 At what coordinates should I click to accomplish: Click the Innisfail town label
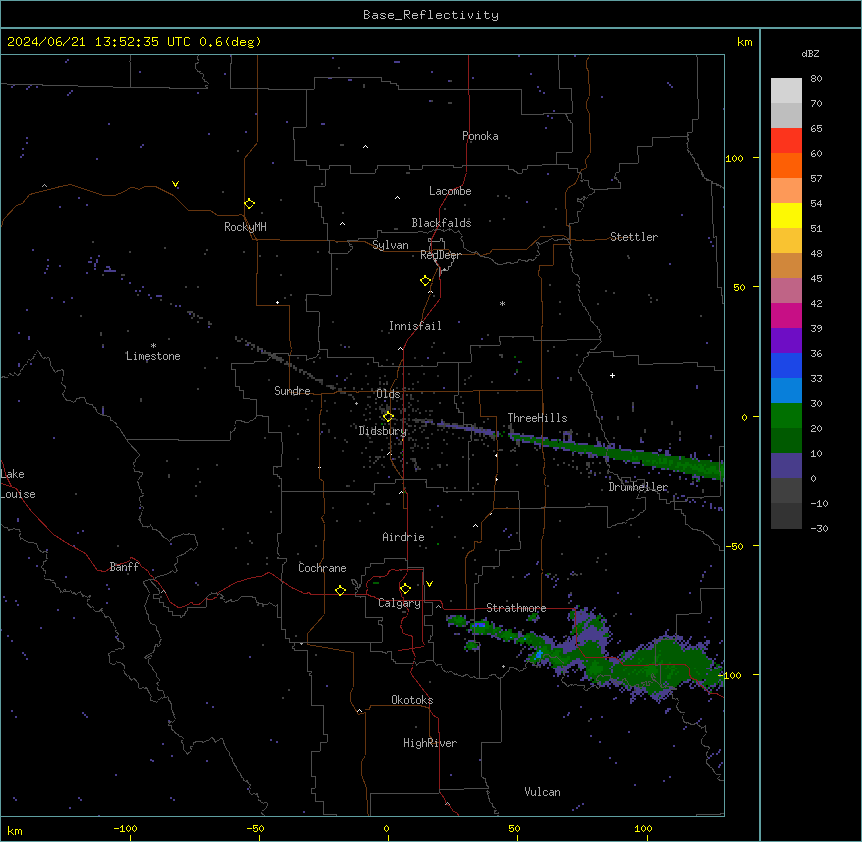(415, 326)
